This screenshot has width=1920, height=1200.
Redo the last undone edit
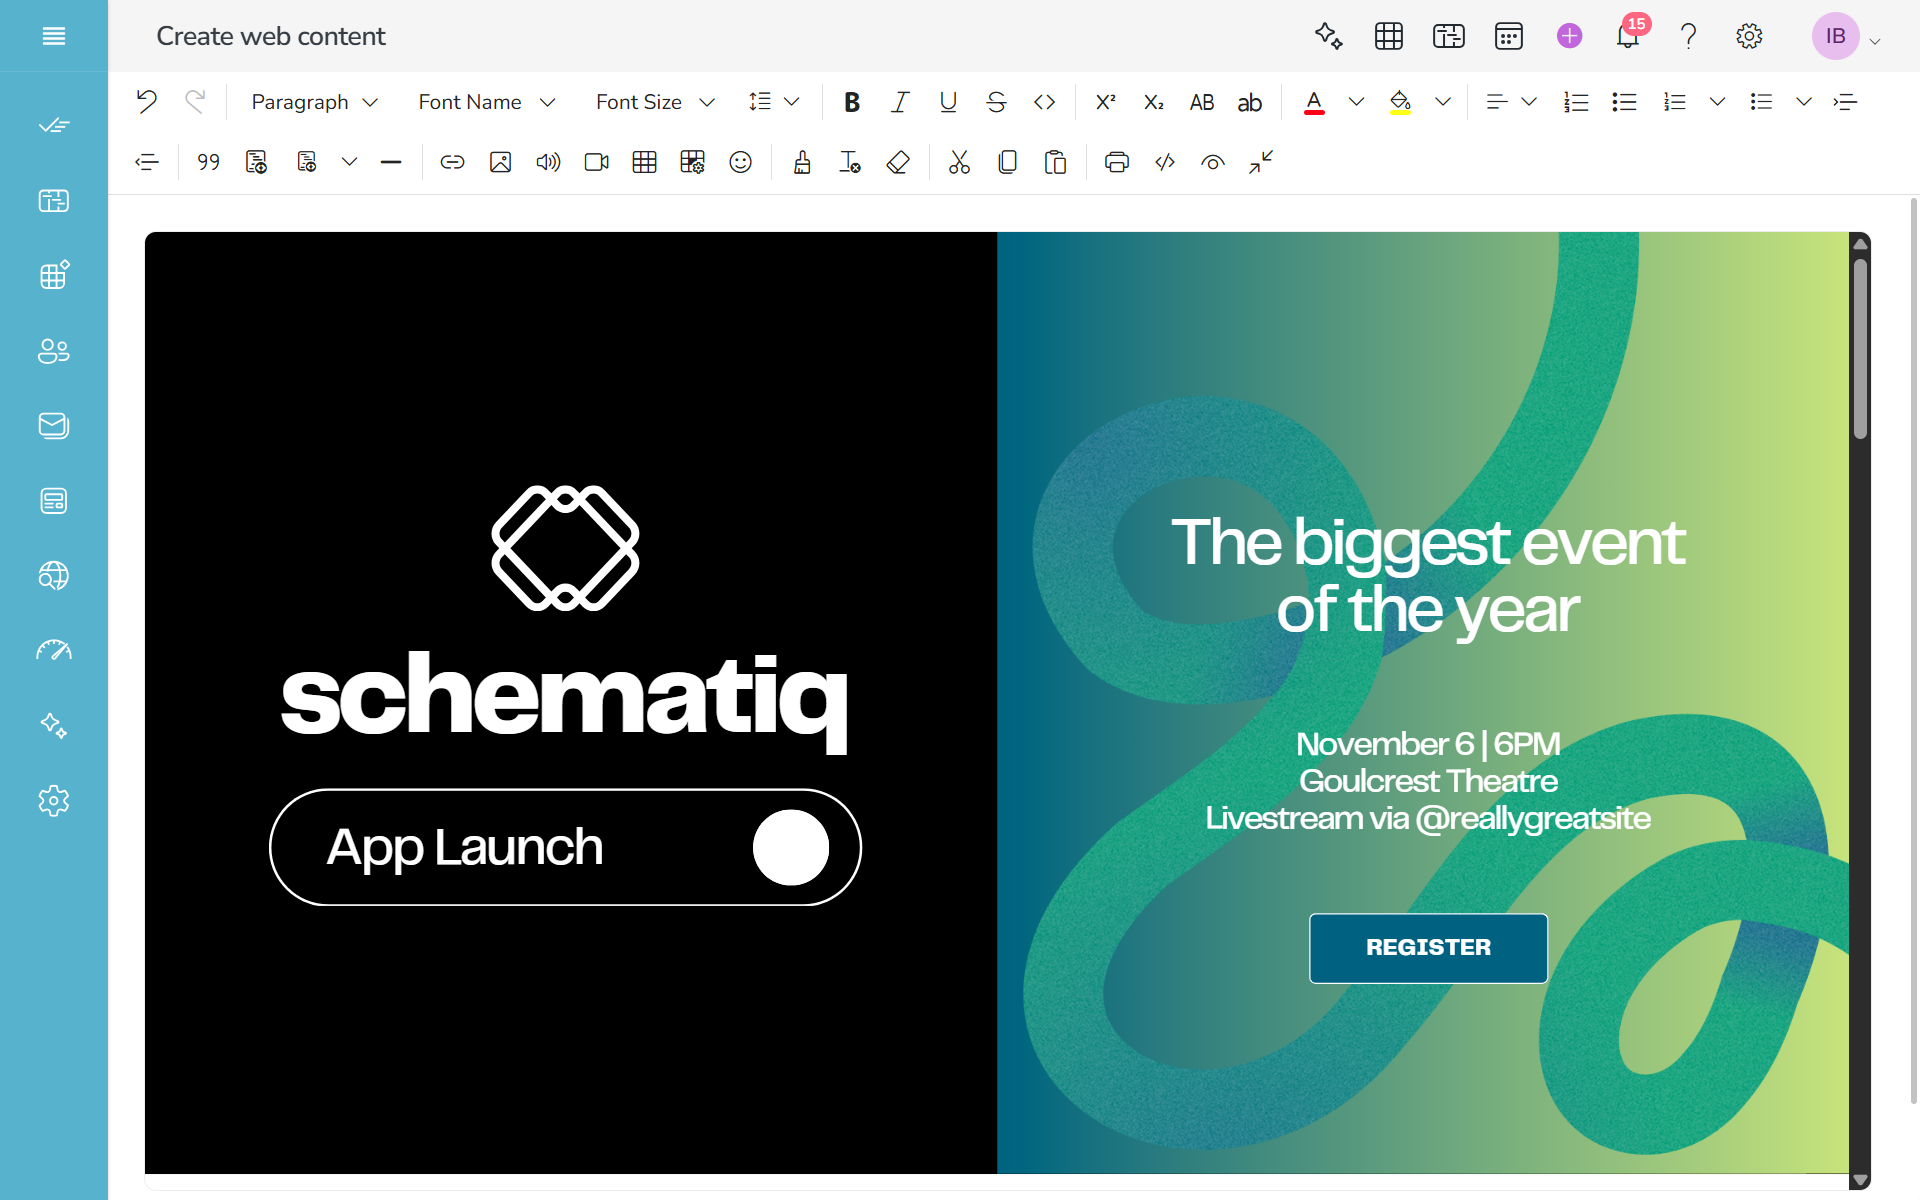point(195,102)
